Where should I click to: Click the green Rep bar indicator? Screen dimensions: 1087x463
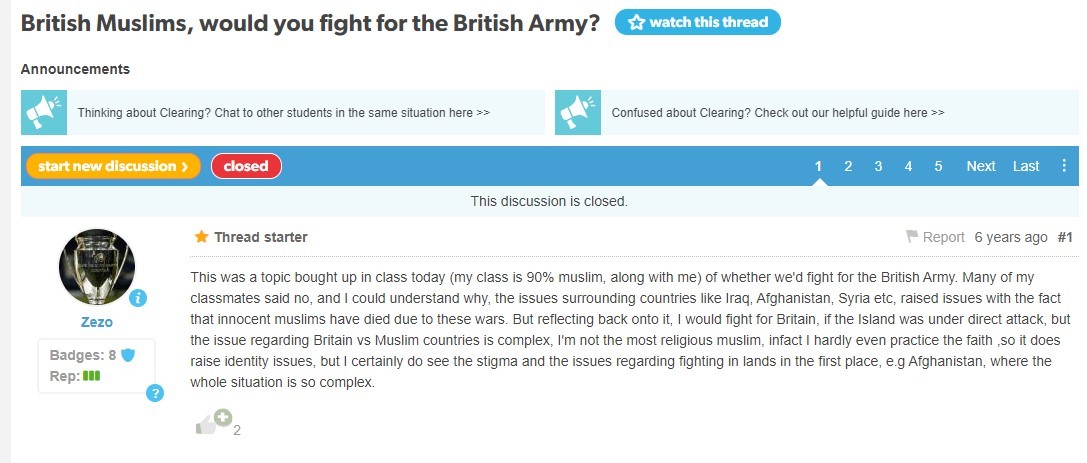[x=92, y=376]
